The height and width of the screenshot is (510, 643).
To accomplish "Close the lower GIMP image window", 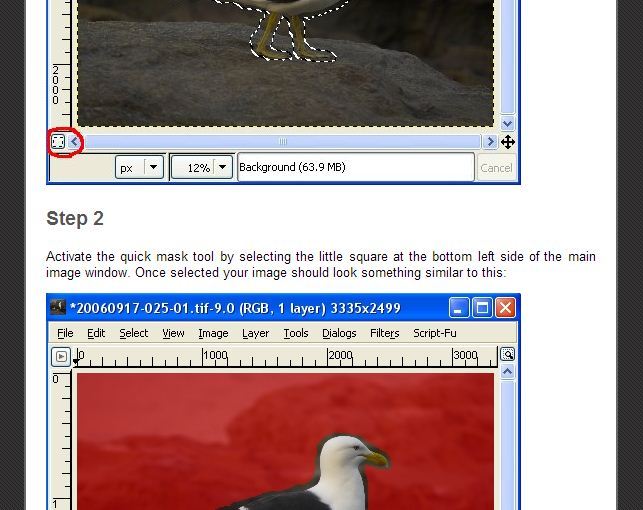I will pyautogui.click(x=505, y=308).
